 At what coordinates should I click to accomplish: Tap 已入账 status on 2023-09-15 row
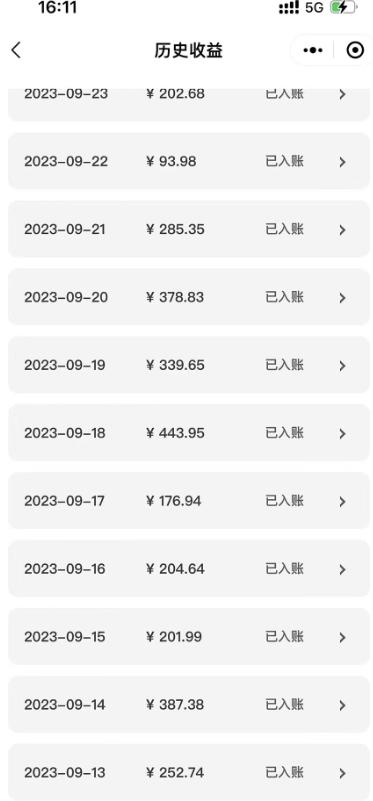[285, 637]
